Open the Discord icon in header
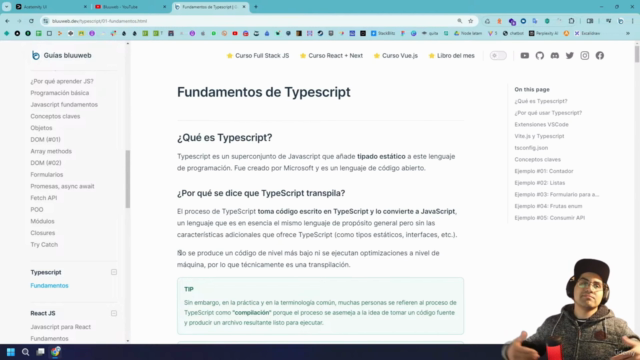Screen dimensions: 640x360 (x=555, y=56)
